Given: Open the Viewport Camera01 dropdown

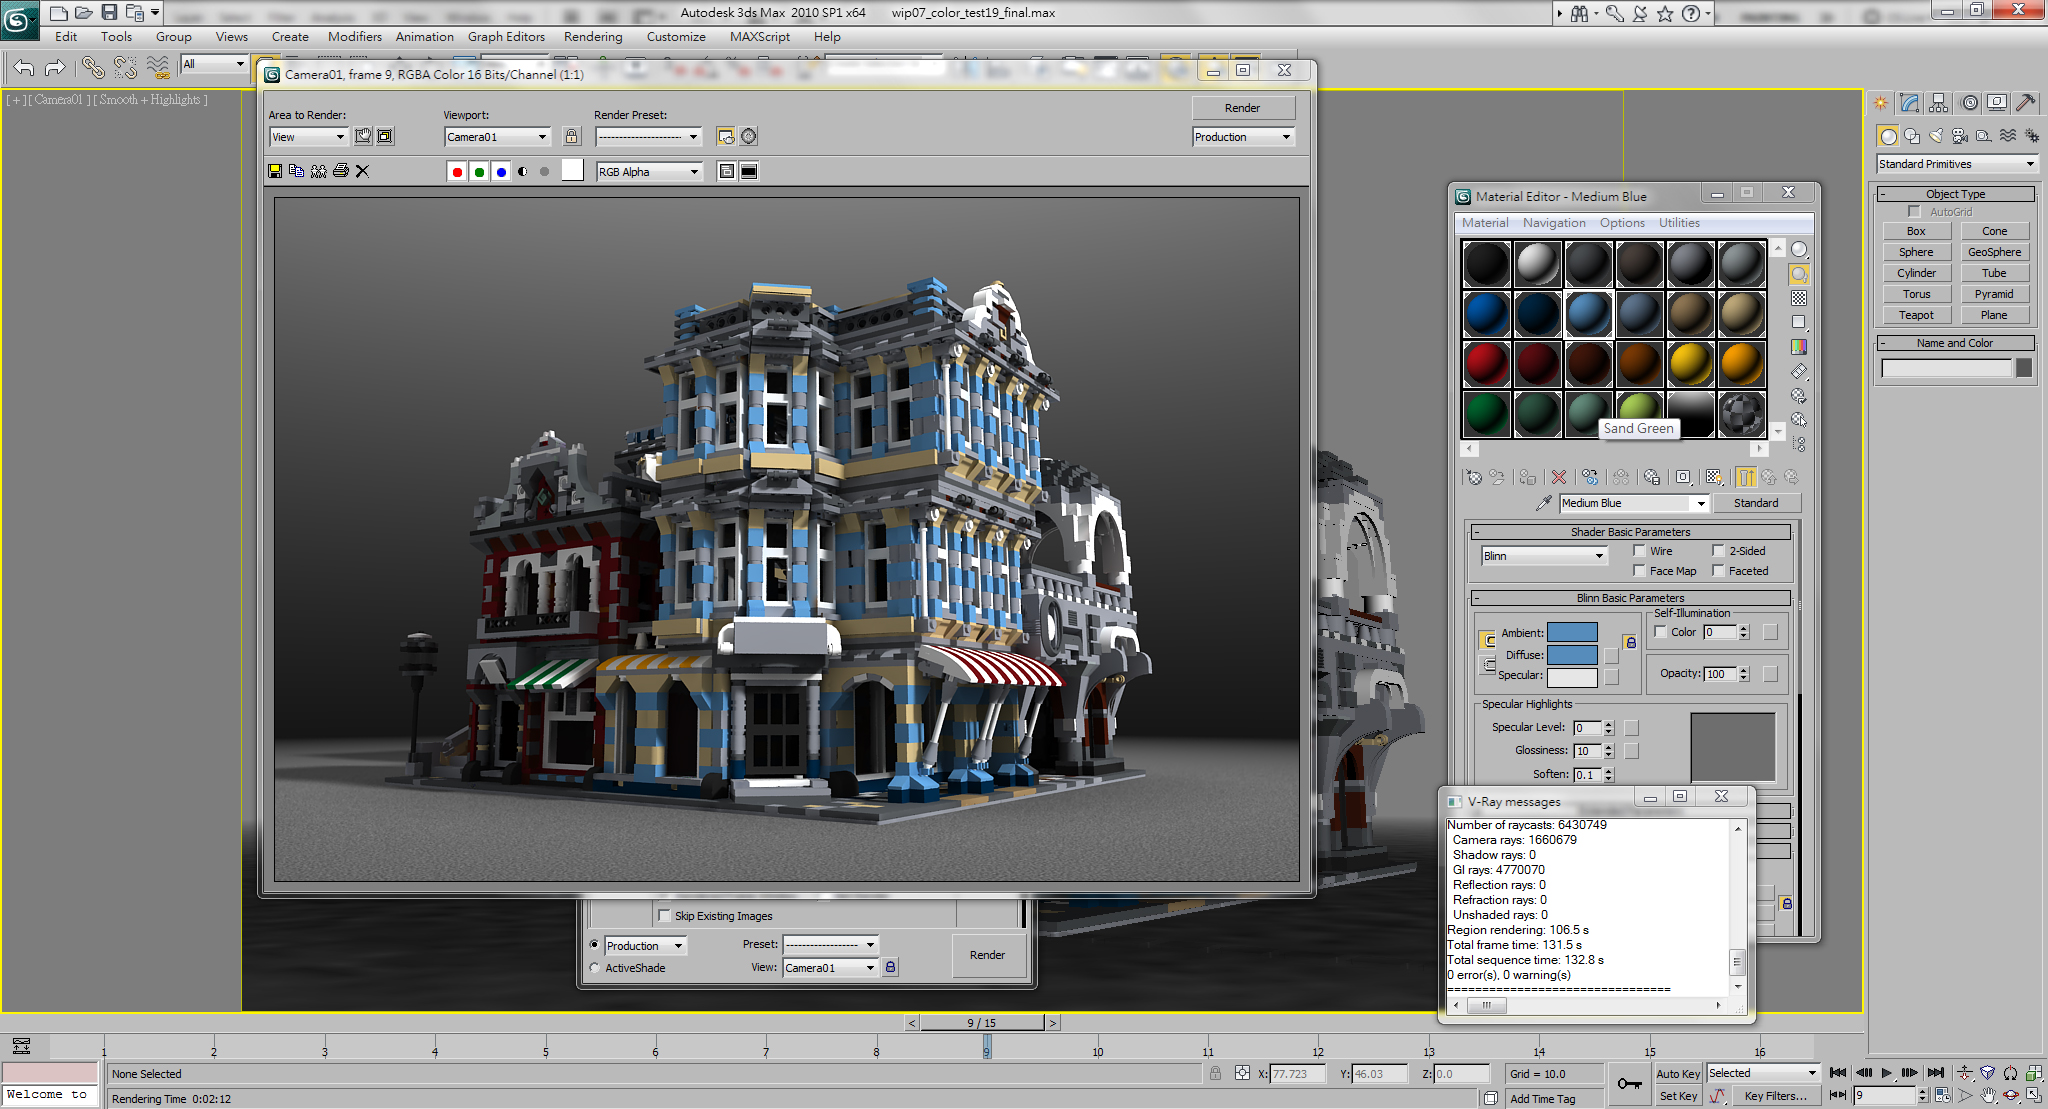Looking at the screenshot, I should point(541,136).
